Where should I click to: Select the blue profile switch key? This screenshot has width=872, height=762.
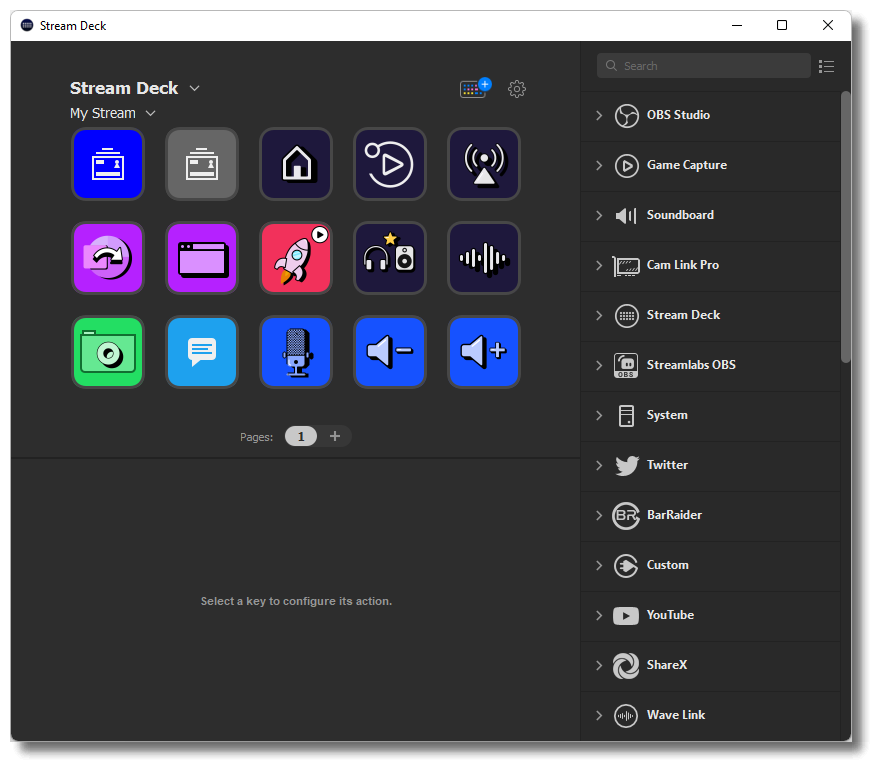point(108,164)
